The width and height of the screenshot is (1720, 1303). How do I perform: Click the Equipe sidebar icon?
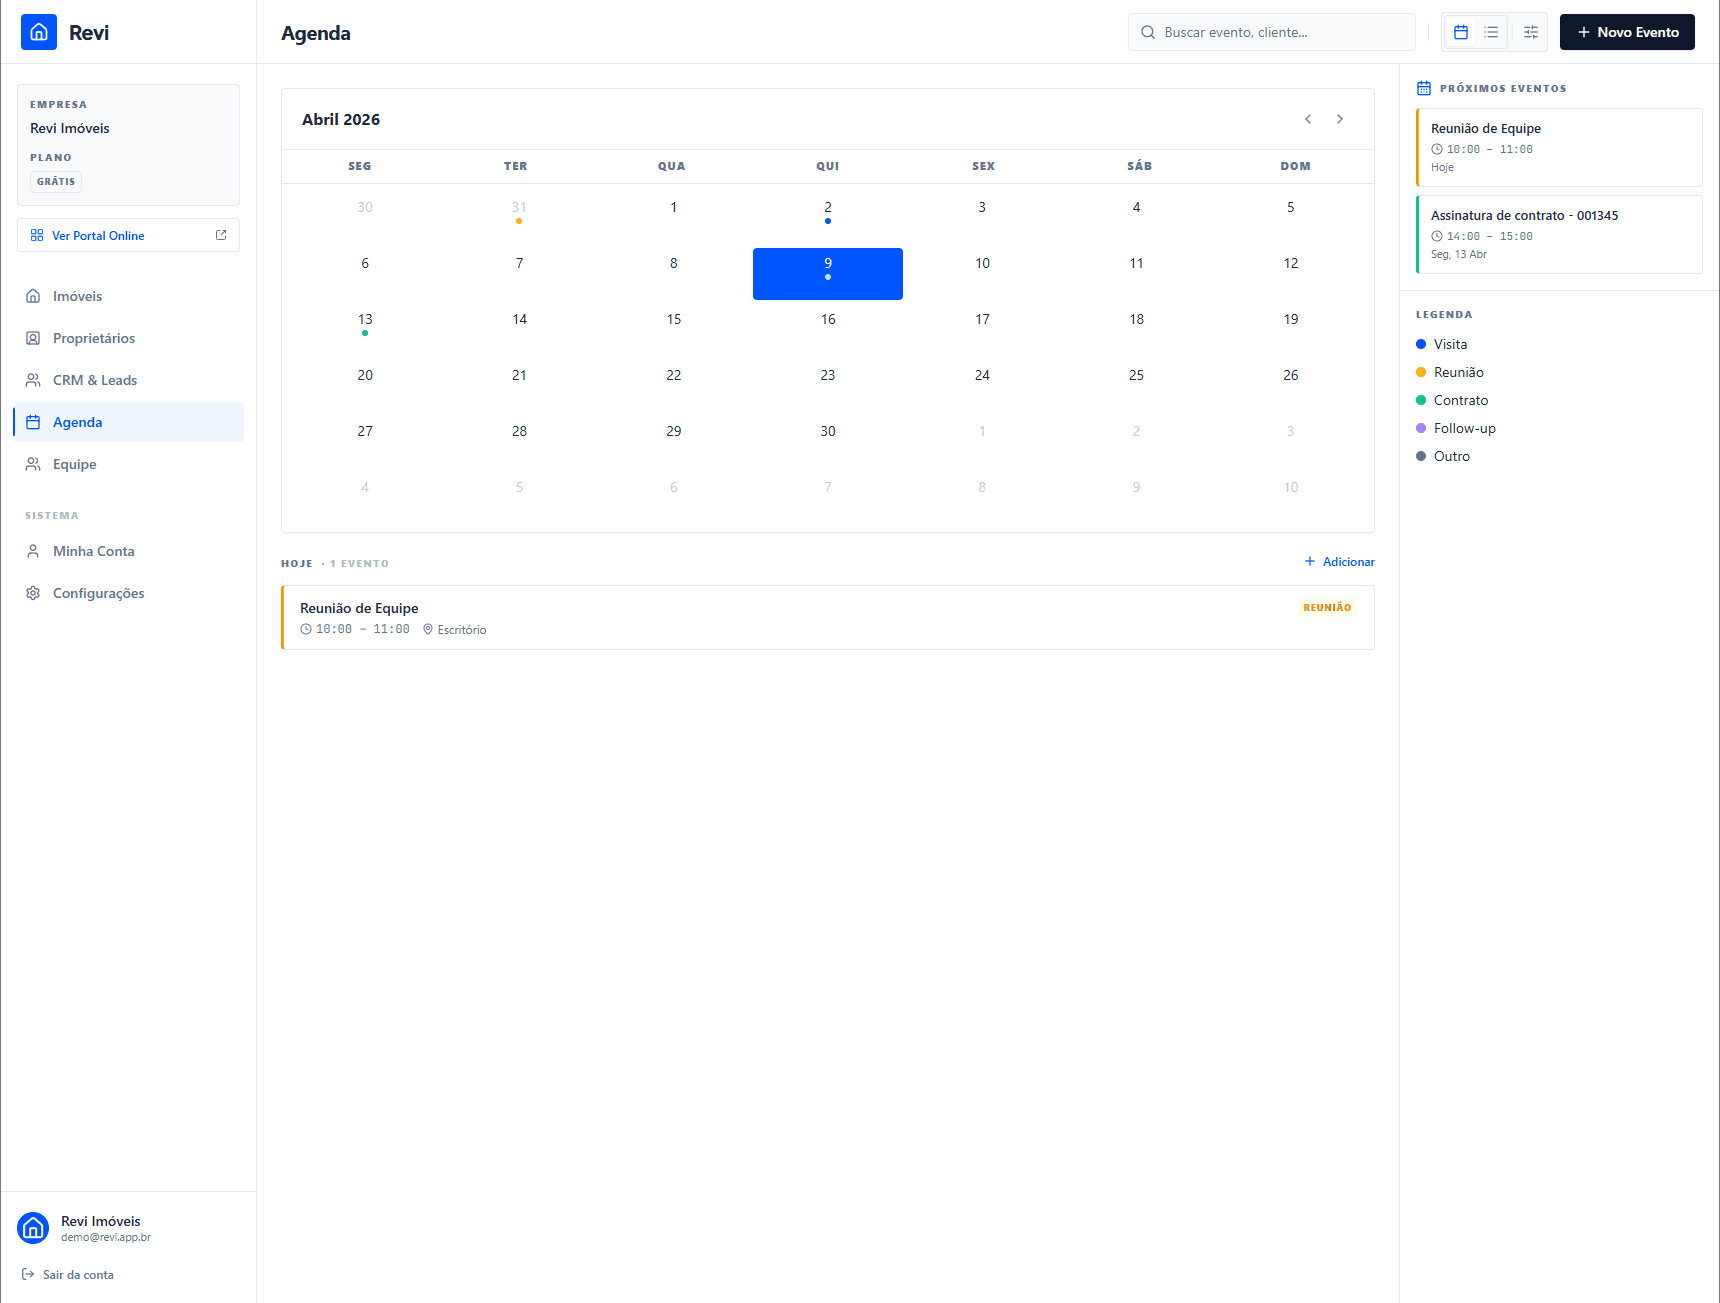[34, 464]
